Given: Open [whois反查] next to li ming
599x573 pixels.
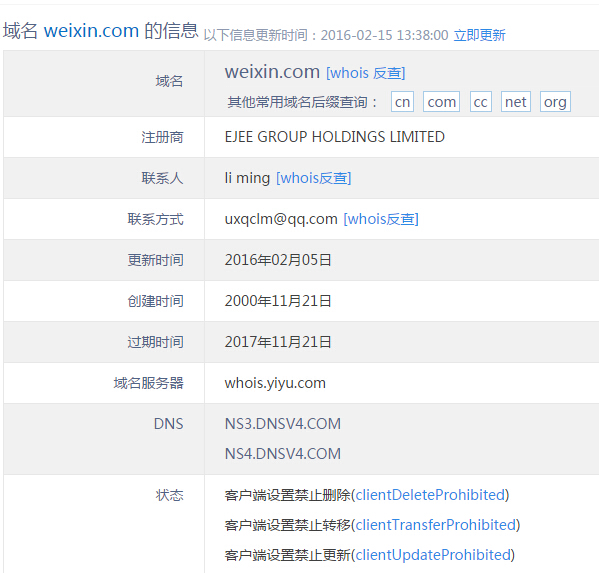Looking at the screenshot, I should point(314,178).
